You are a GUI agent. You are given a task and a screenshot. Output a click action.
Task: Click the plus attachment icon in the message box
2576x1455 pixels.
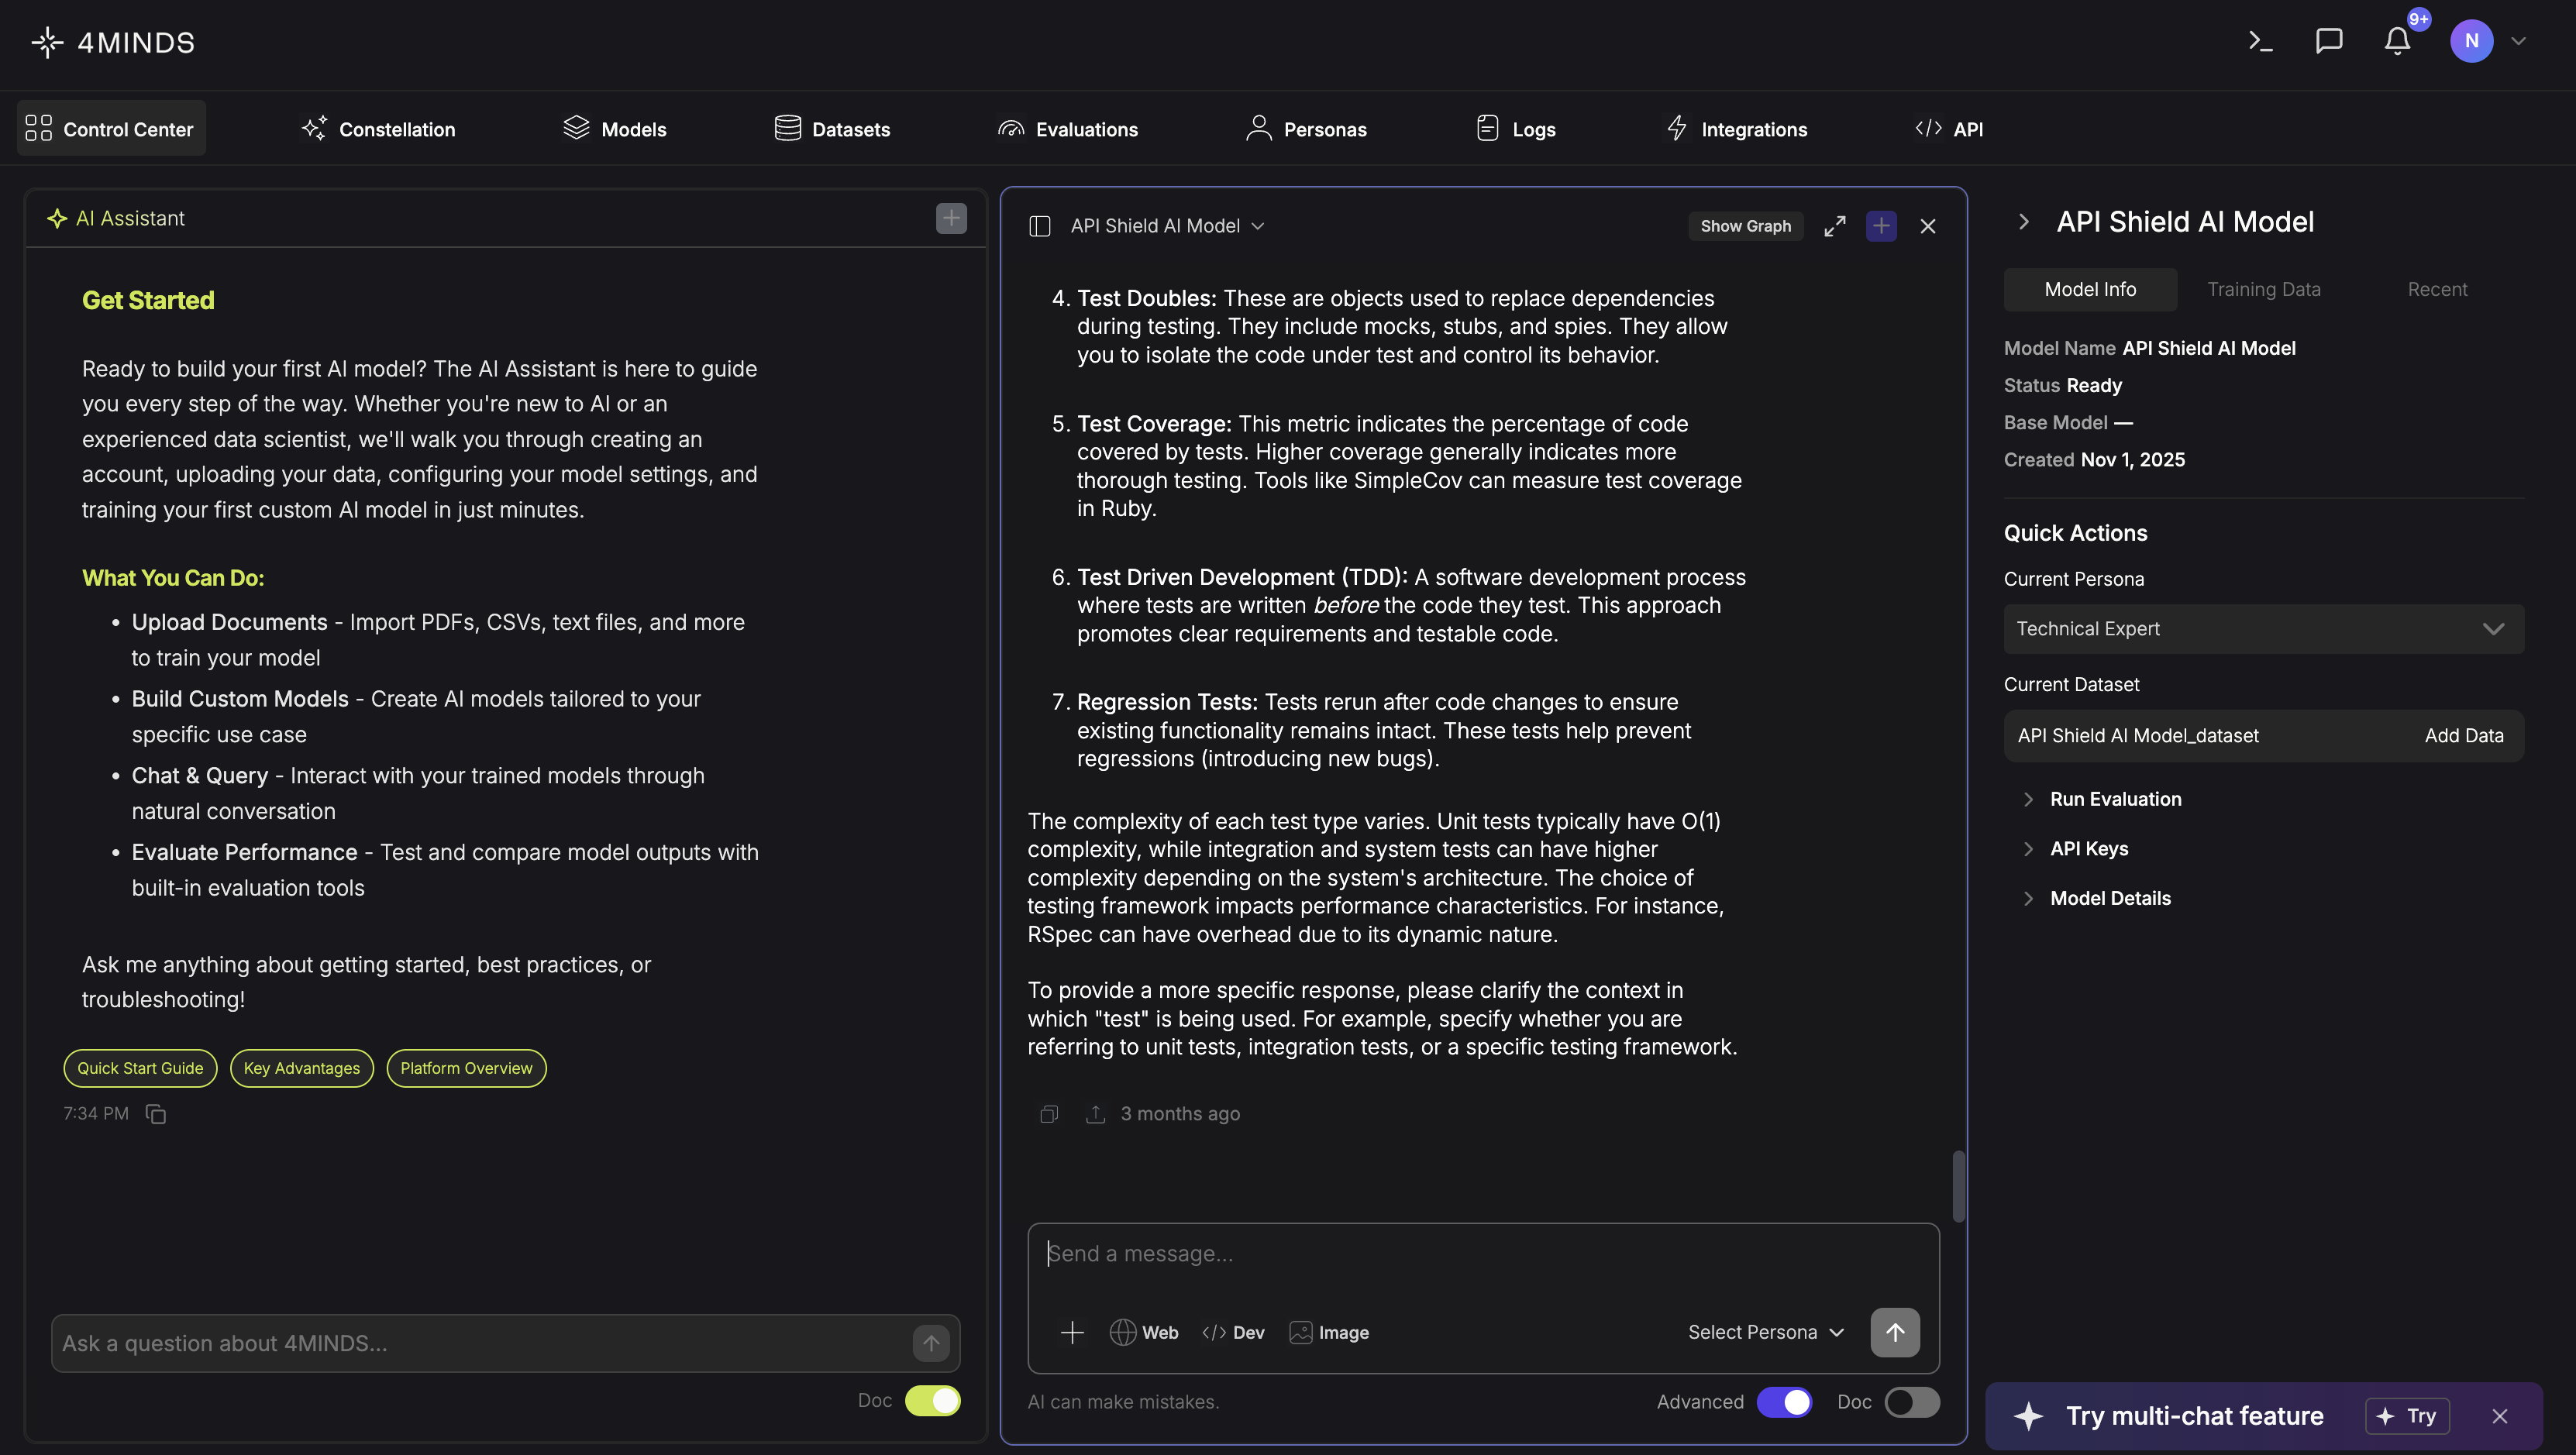[1072, 1332]
